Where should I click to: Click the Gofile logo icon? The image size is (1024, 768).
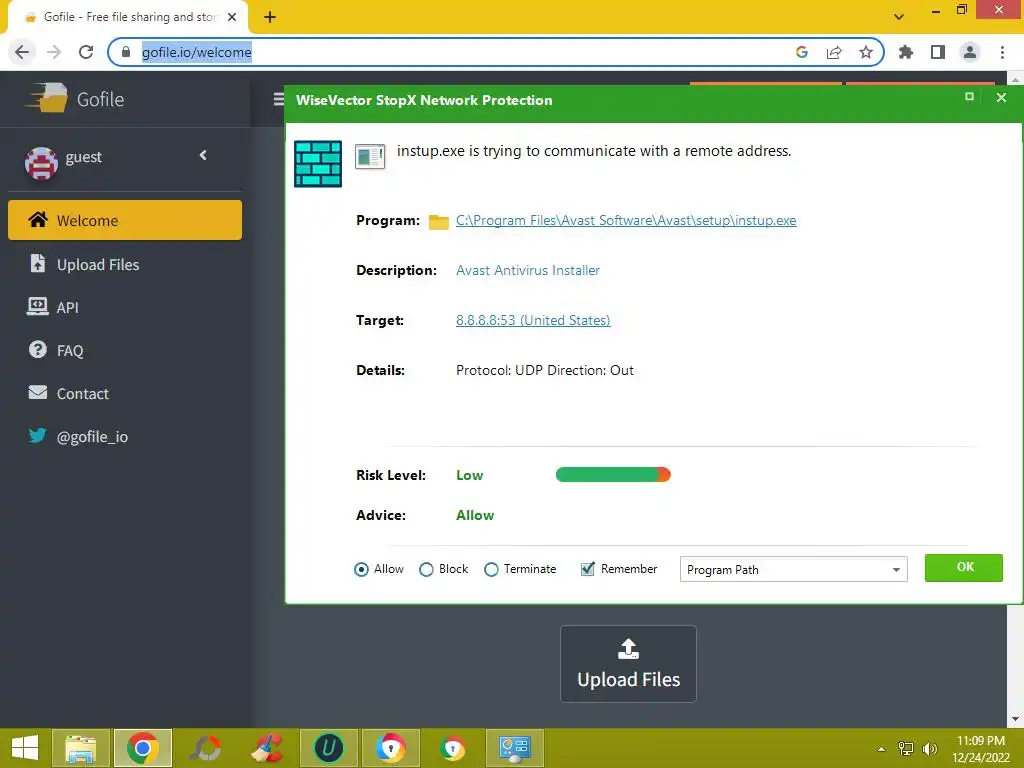(46, 98)
